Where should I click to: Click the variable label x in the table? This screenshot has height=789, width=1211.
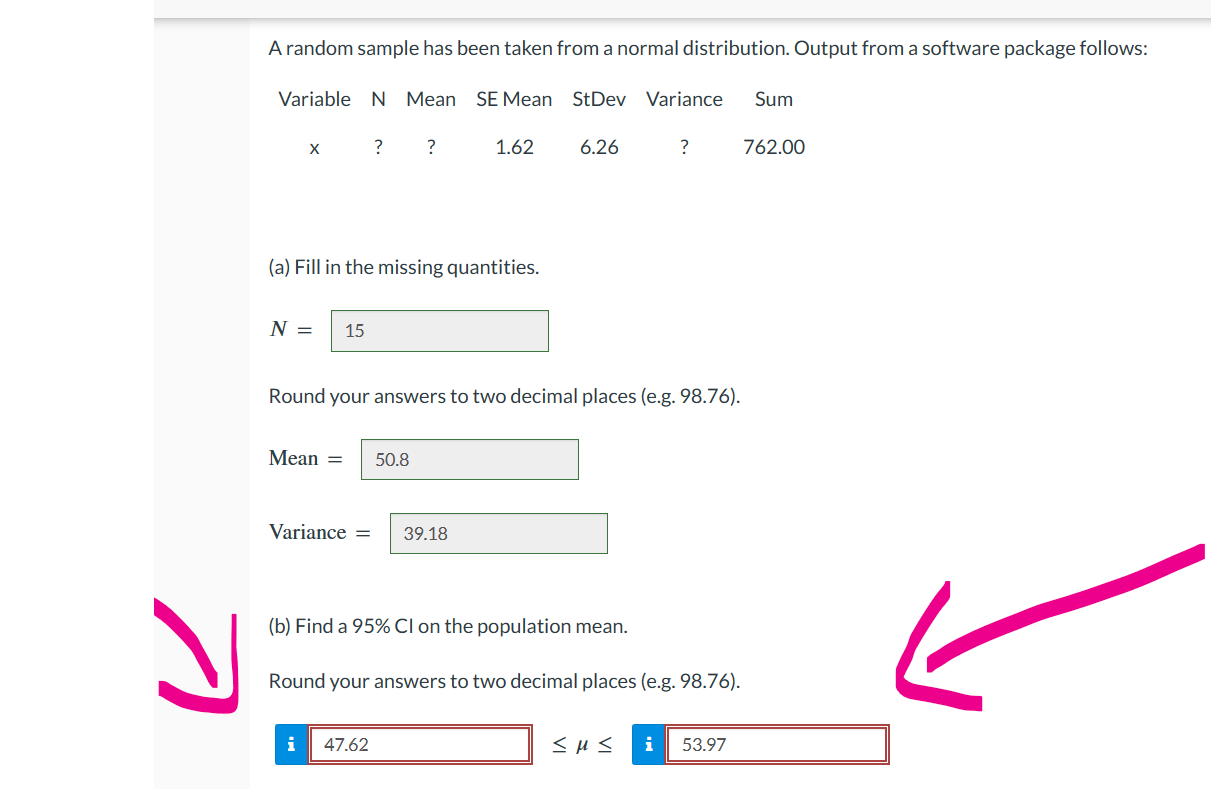314,147
